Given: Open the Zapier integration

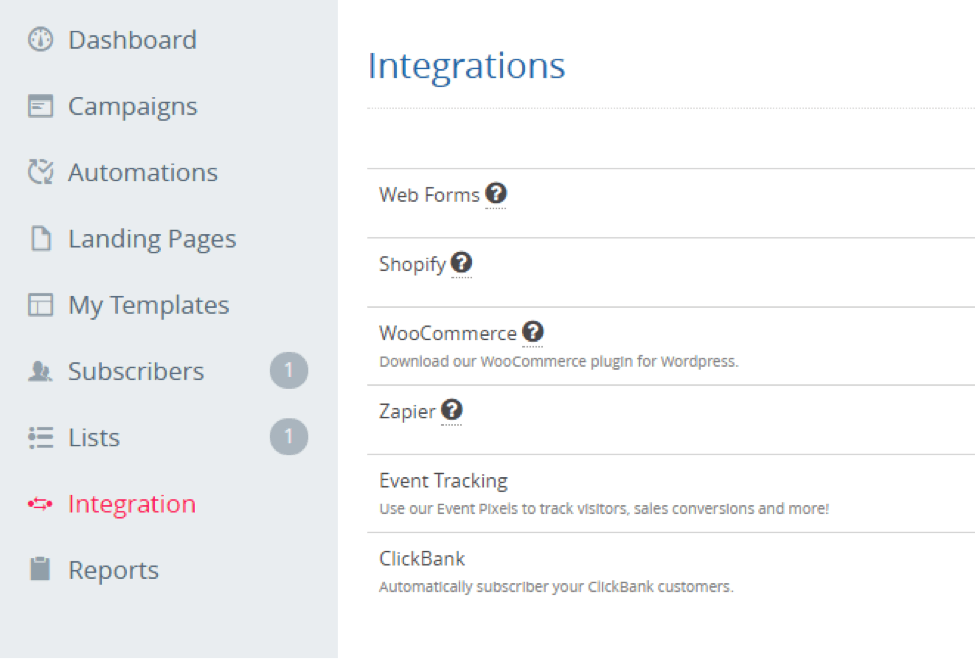Looking at the screenshot, I should point(407,412).
